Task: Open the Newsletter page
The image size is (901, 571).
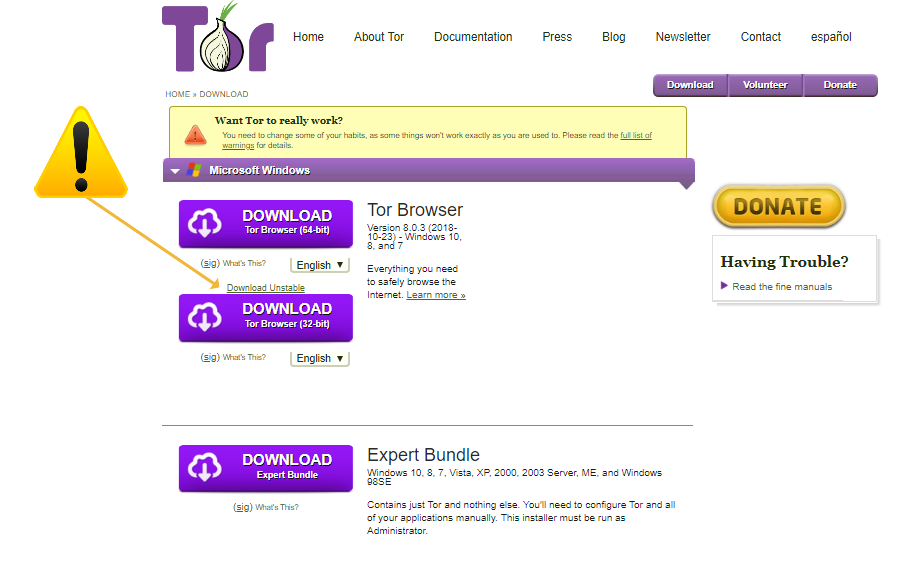Action: 683,37
